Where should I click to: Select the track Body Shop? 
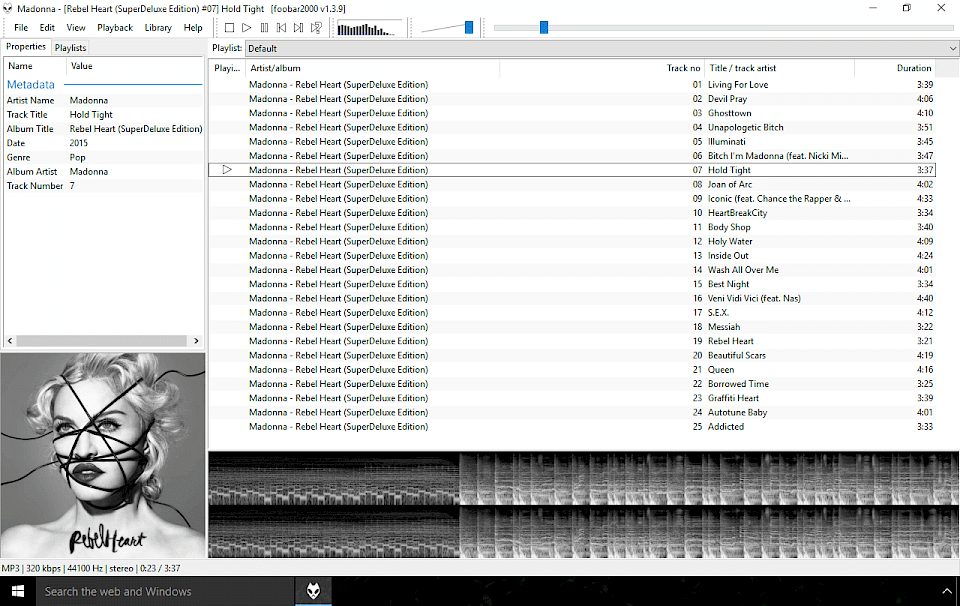pyautogui.click(x=572, y=227)
